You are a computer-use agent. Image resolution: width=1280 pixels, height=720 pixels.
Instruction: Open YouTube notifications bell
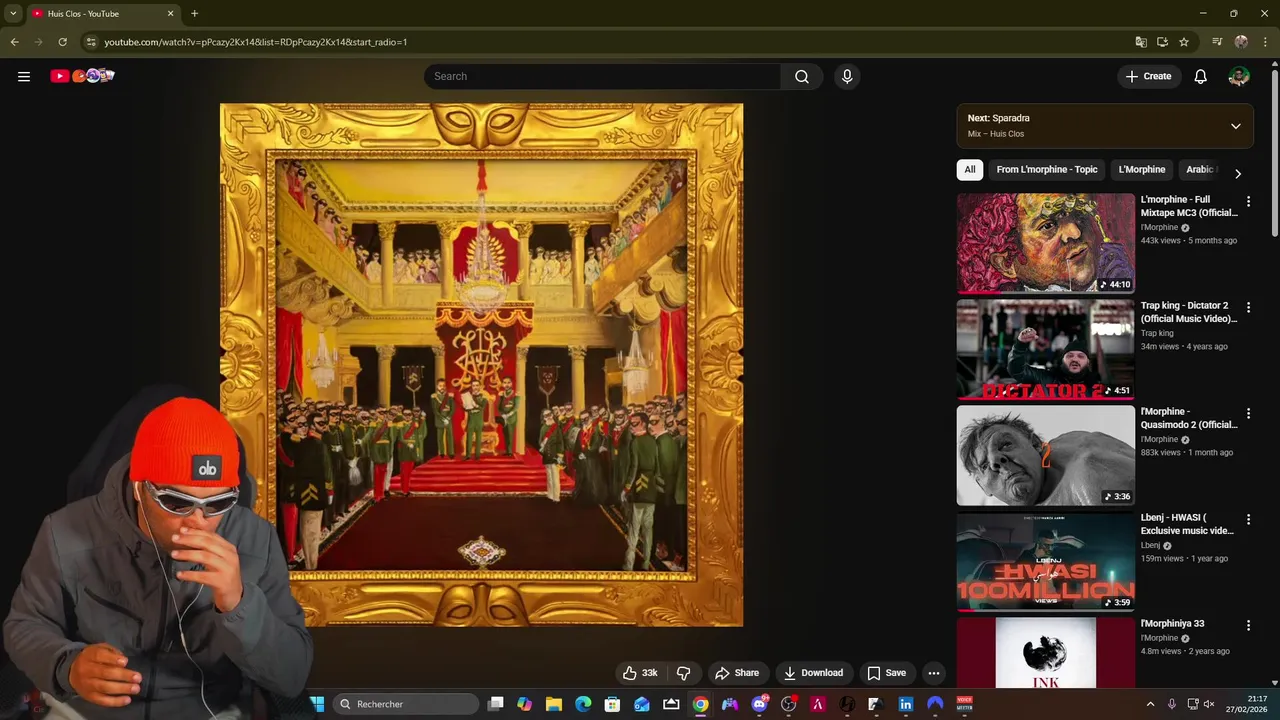click(x=1200, y=76)
